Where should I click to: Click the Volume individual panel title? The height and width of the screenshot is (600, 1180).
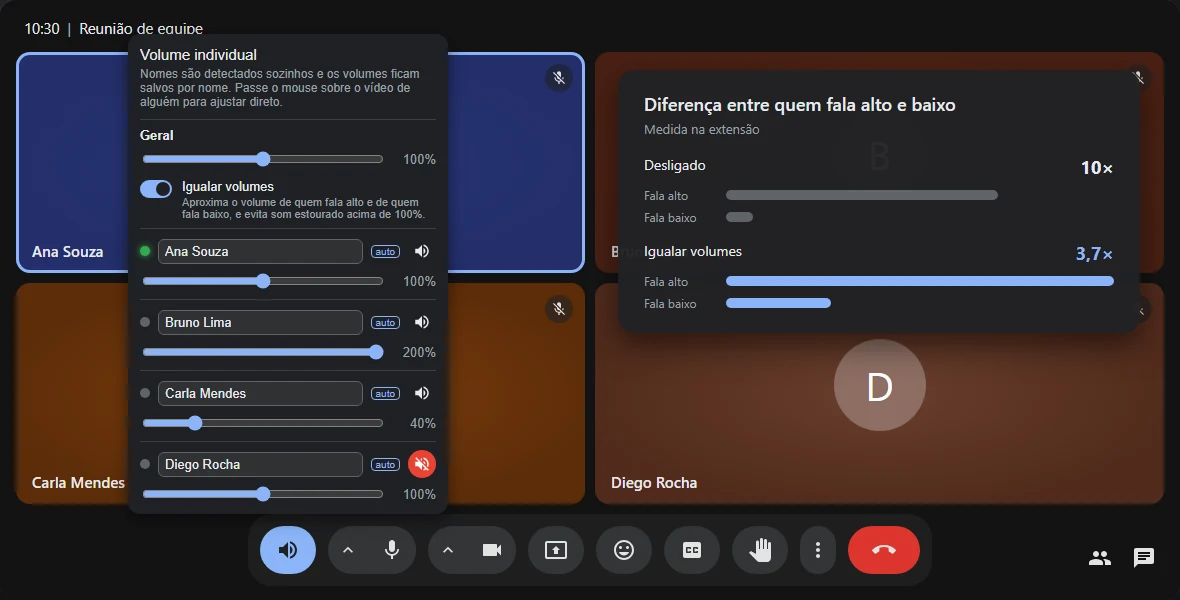(x=199, y=55)
